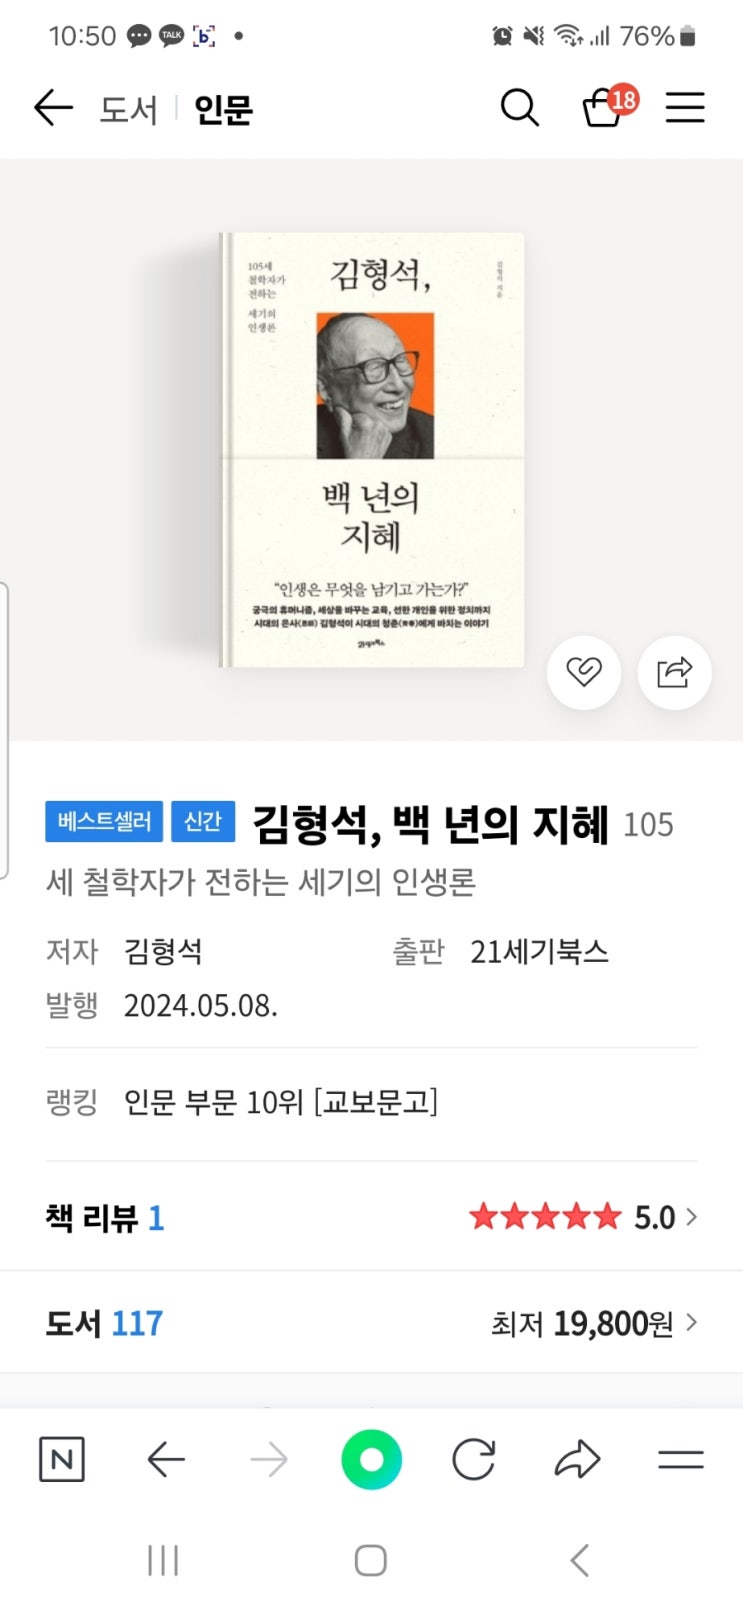The height and width of the screenshot is (1610, 743).
Task: Navigate back using browser back arrow
Action: point(166,1460)
